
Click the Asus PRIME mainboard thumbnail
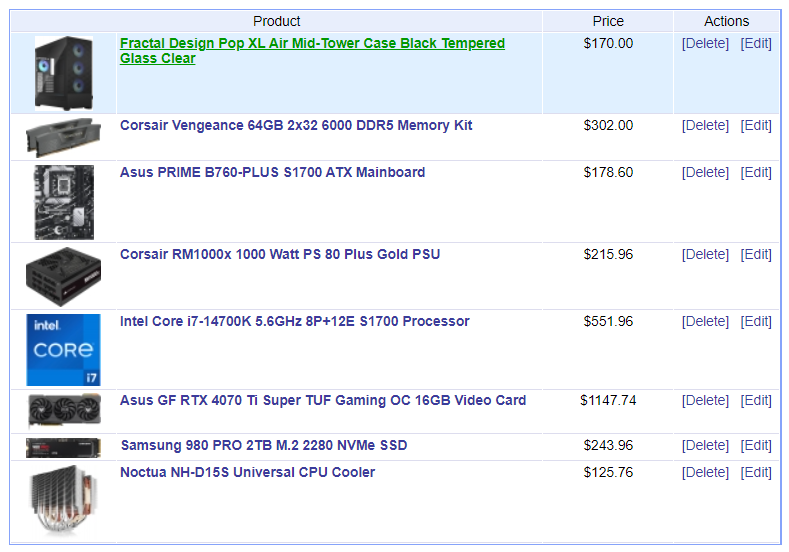click(63, 202)
